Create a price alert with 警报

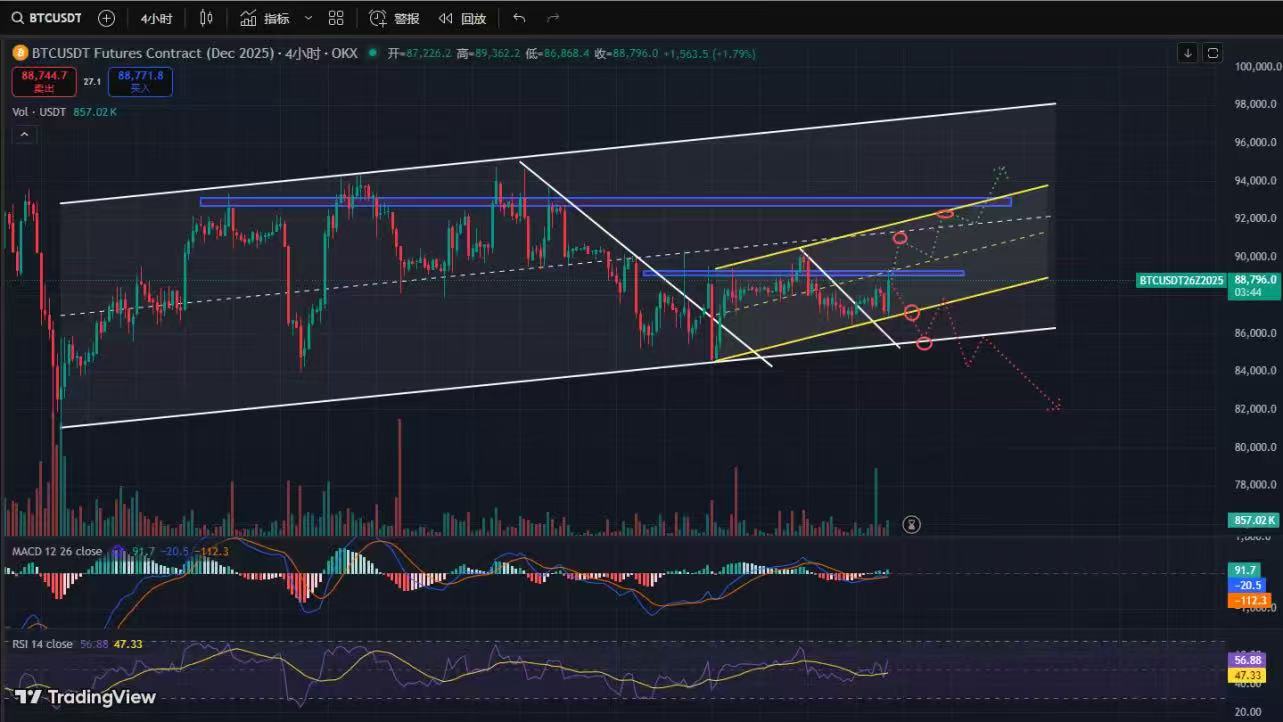pyautogui.click(x=395, y=18)
